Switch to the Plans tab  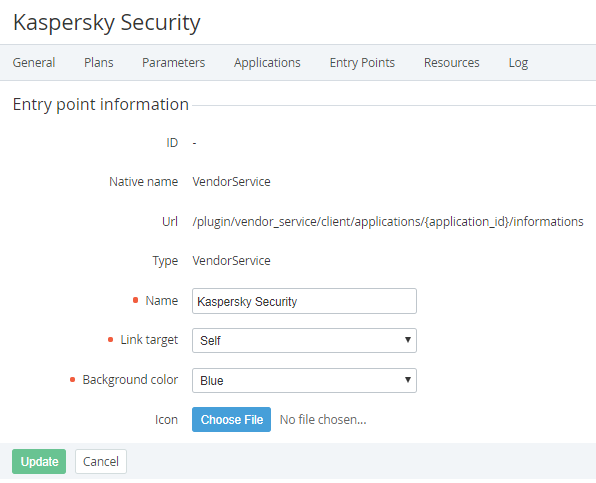(x=99, y=63)
